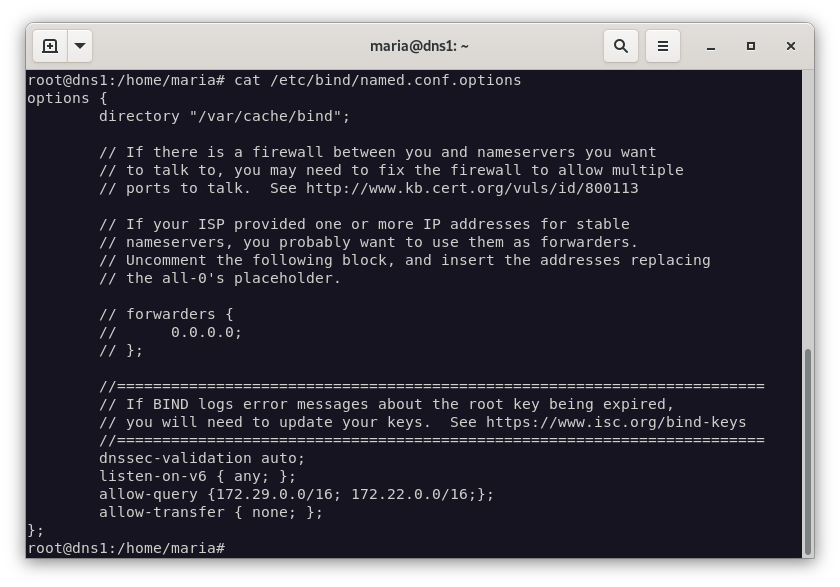Click the 0.0.0.0 forwarders placeholder
This screenshot has height=587, width=840.
pos(206,332)
